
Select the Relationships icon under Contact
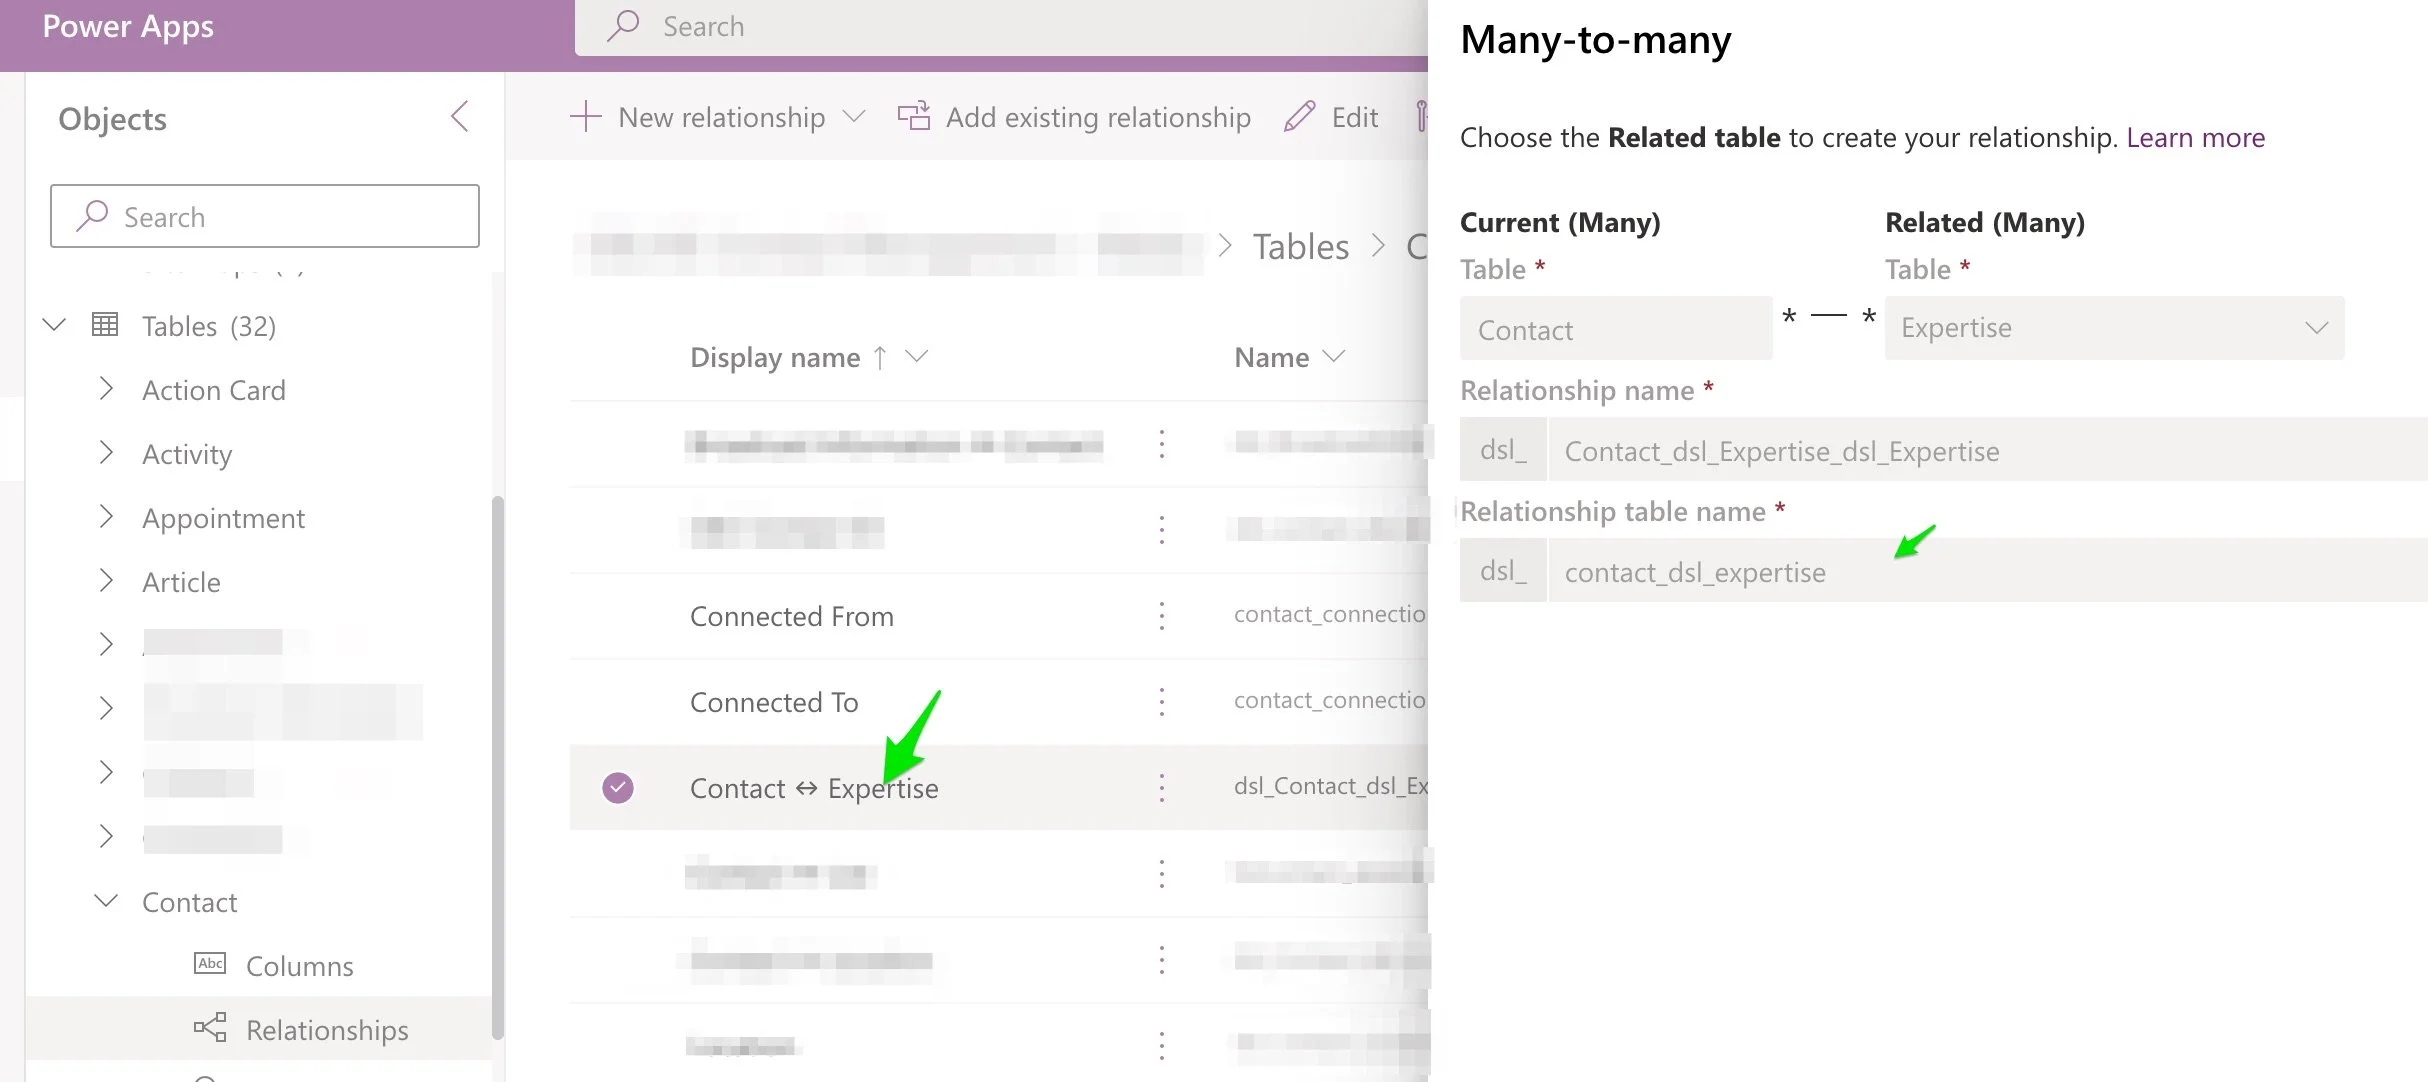208,1028
